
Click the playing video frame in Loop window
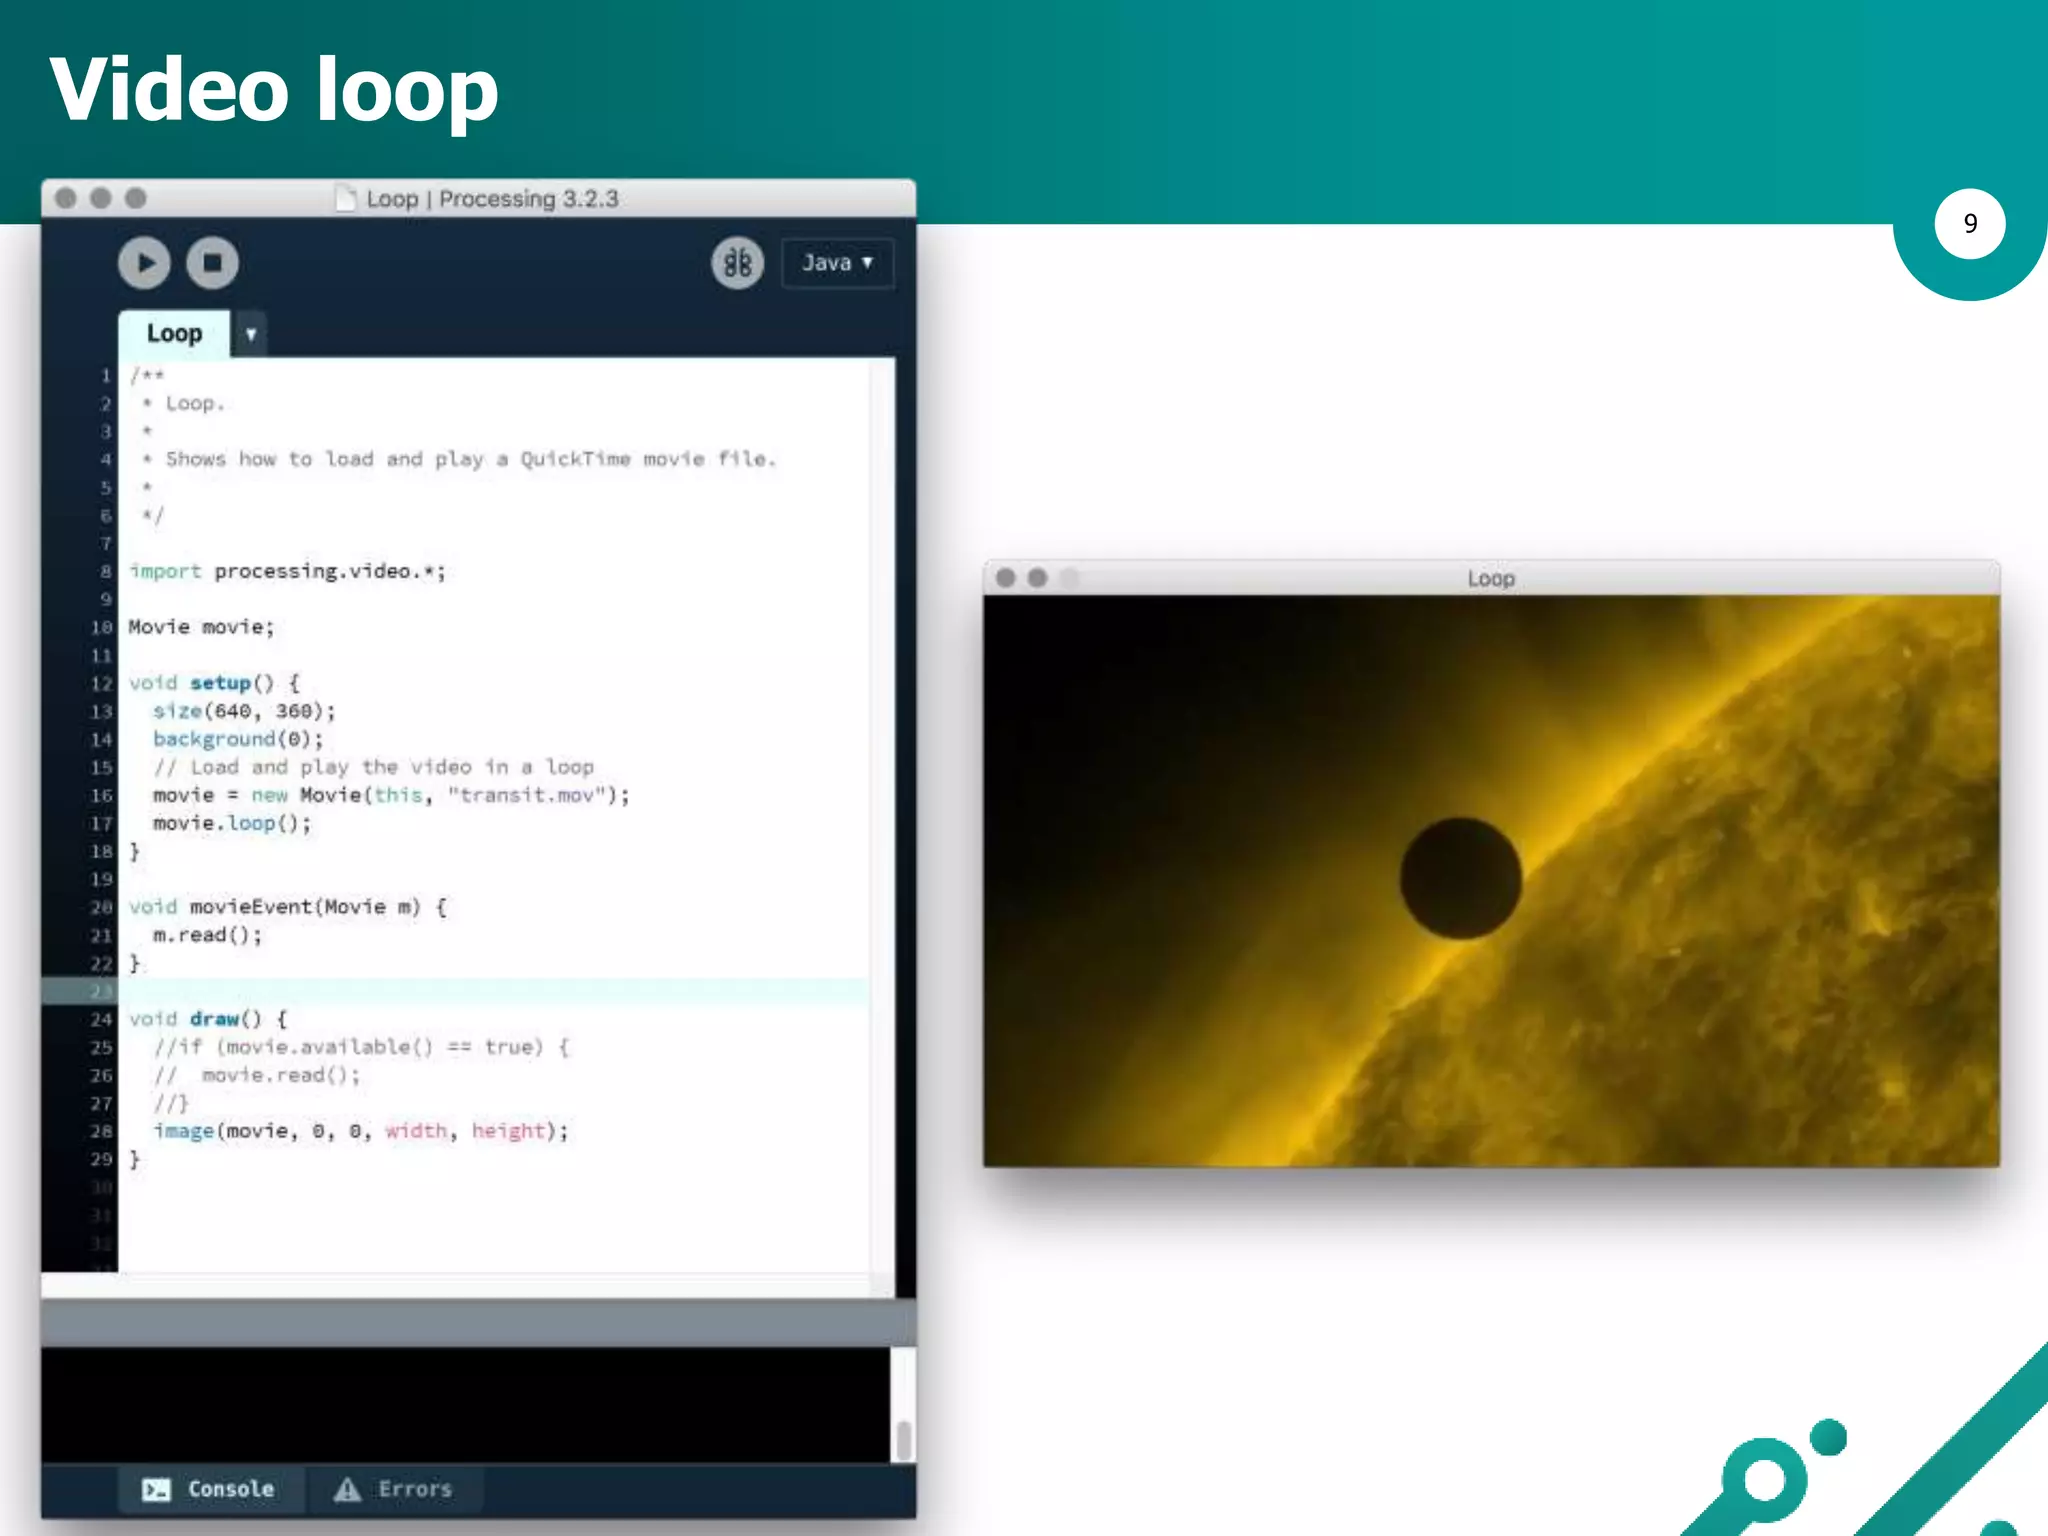click(x=1491, y=881)
